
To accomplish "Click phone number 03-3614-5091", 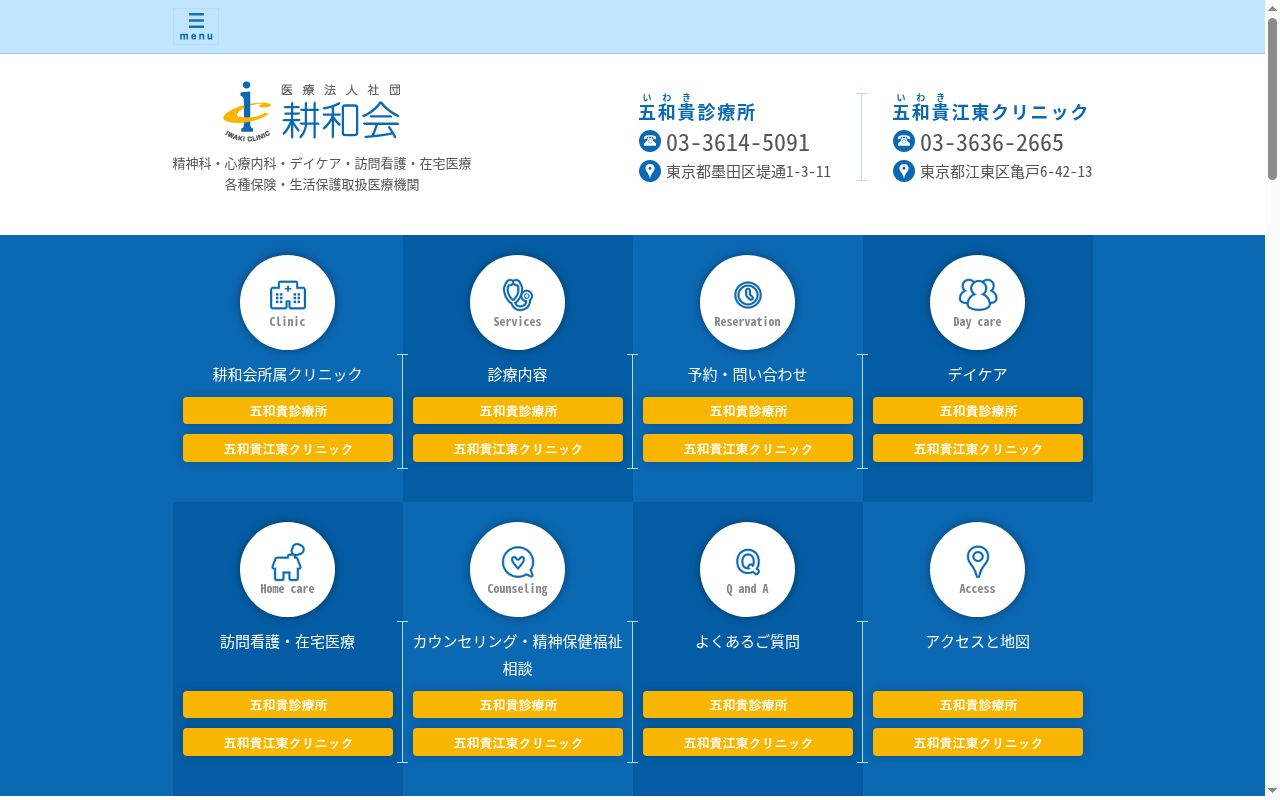I will tap(738, 142).
